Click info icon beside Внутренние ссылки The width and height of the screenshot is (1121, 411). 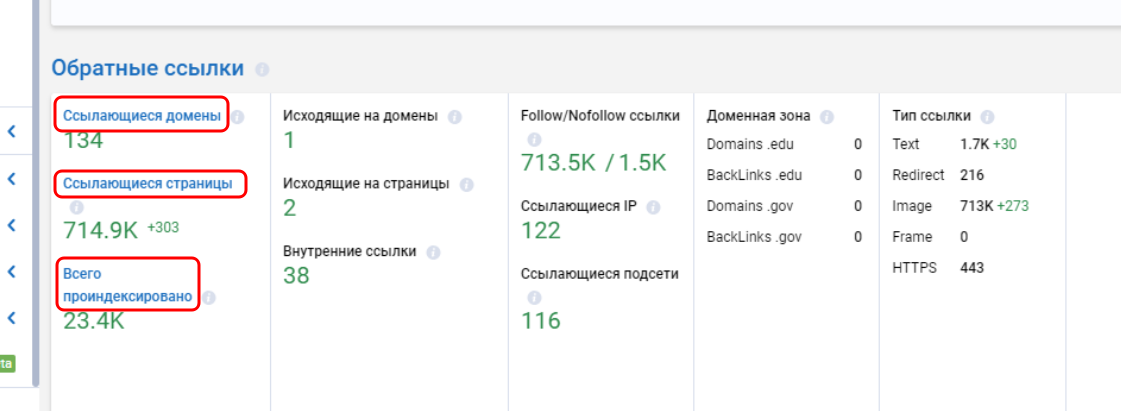(x=433, y=253)
